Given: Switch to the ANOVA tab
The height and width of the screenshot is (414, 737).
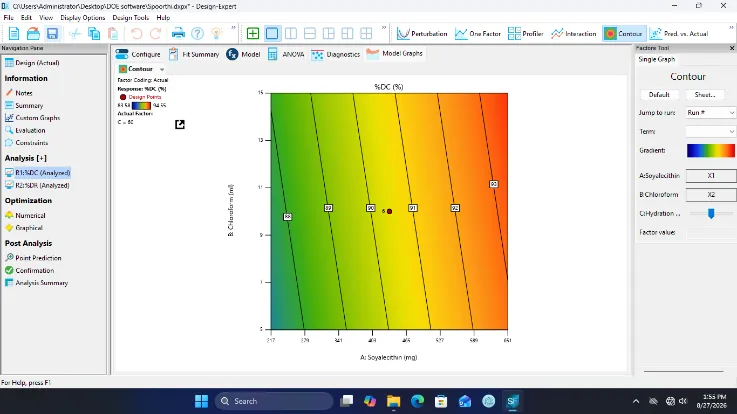Looking at the screenshot, I should click(x=286, y=54).
